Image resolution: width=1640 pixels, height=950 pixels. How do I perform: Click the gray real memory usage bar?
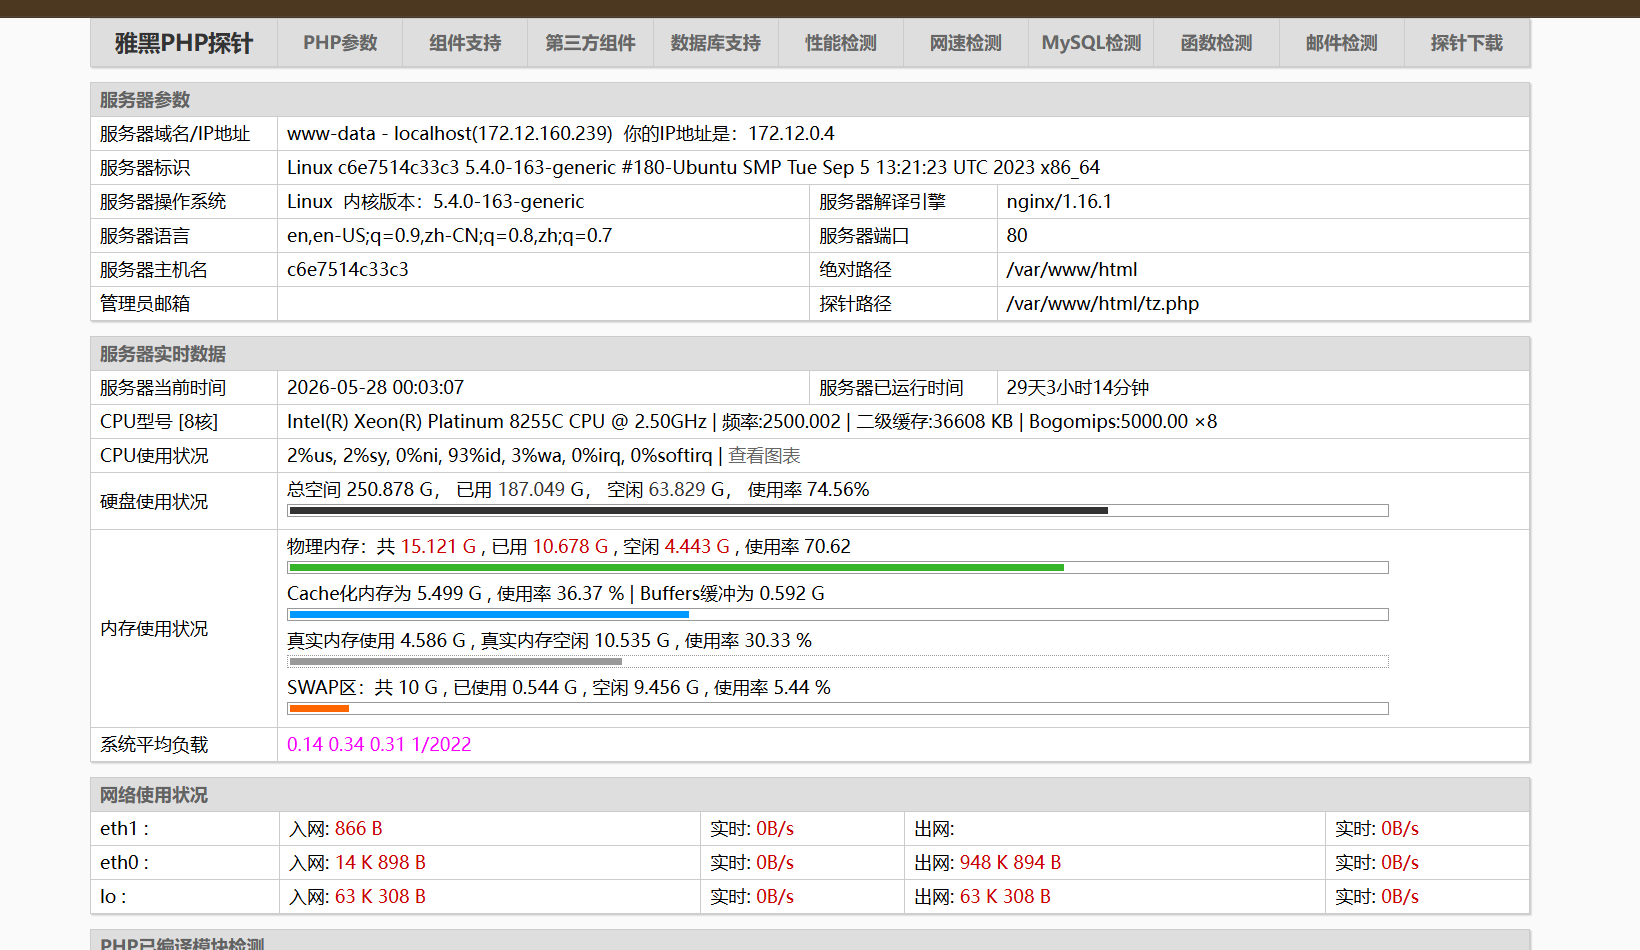pyautogui.click(x=456, y=661)
